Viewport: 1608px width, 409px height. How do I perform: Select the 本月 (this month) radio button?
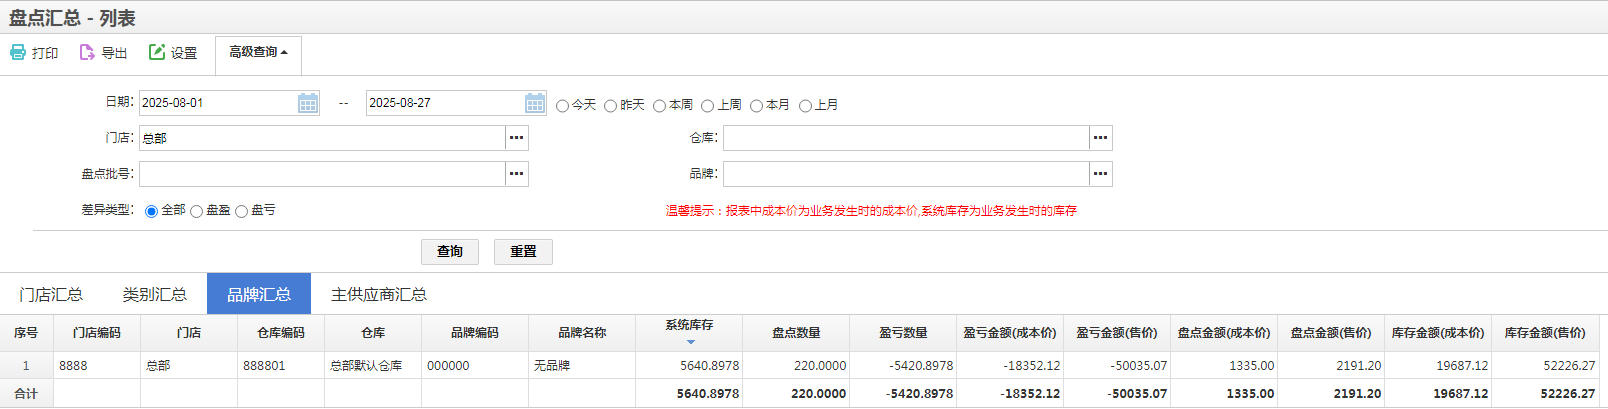(x=757, y=106)
